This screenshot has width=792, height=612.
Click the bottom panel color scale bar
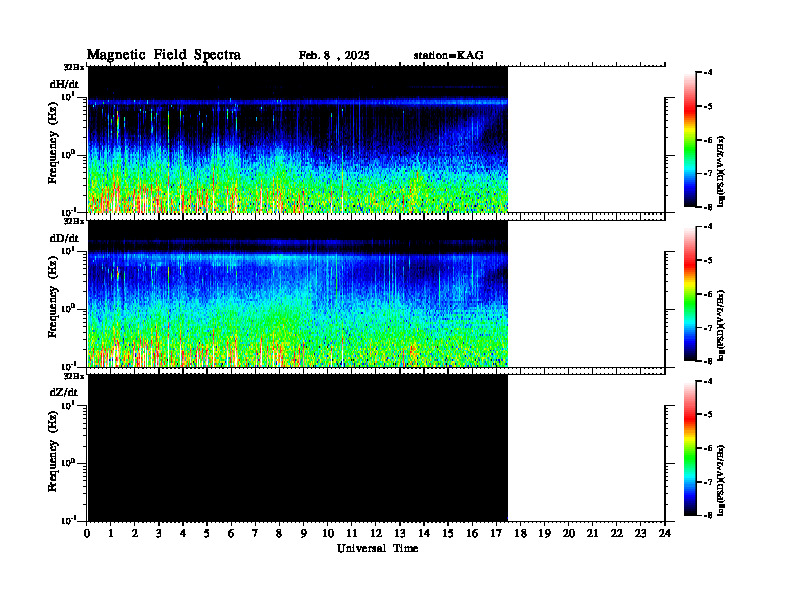690,448
